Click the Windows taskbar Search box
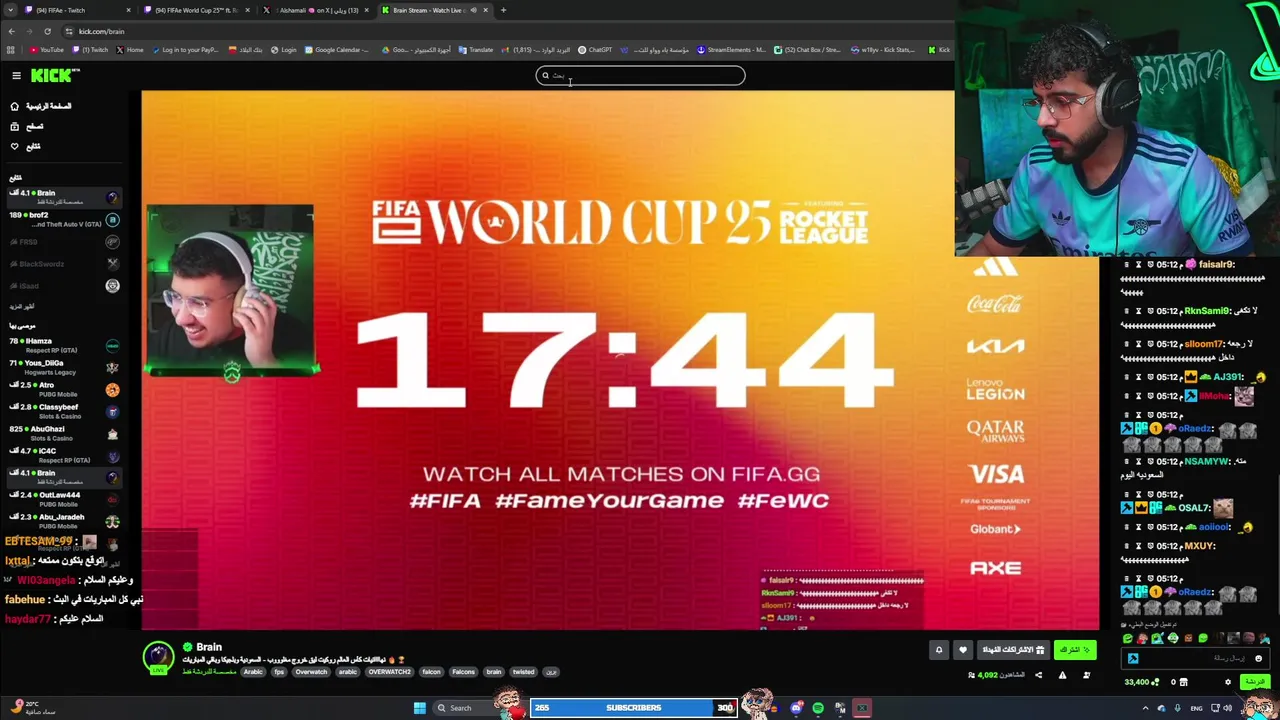This screenshot has width=1280, height=720. (470, 708)
